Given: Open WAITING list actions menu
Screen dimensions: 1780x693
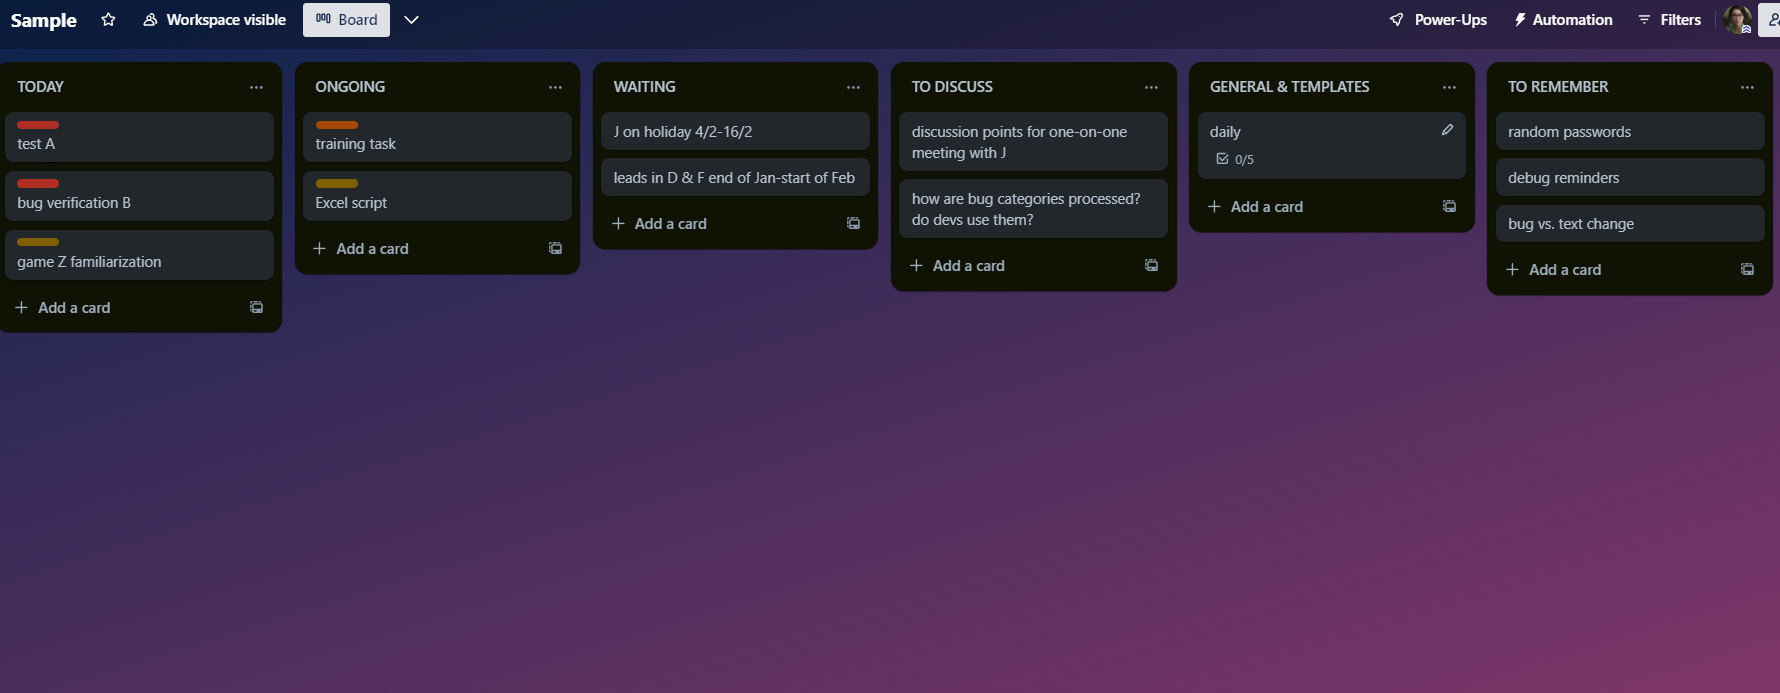Looking at the screenshot, I should [853, 87].
